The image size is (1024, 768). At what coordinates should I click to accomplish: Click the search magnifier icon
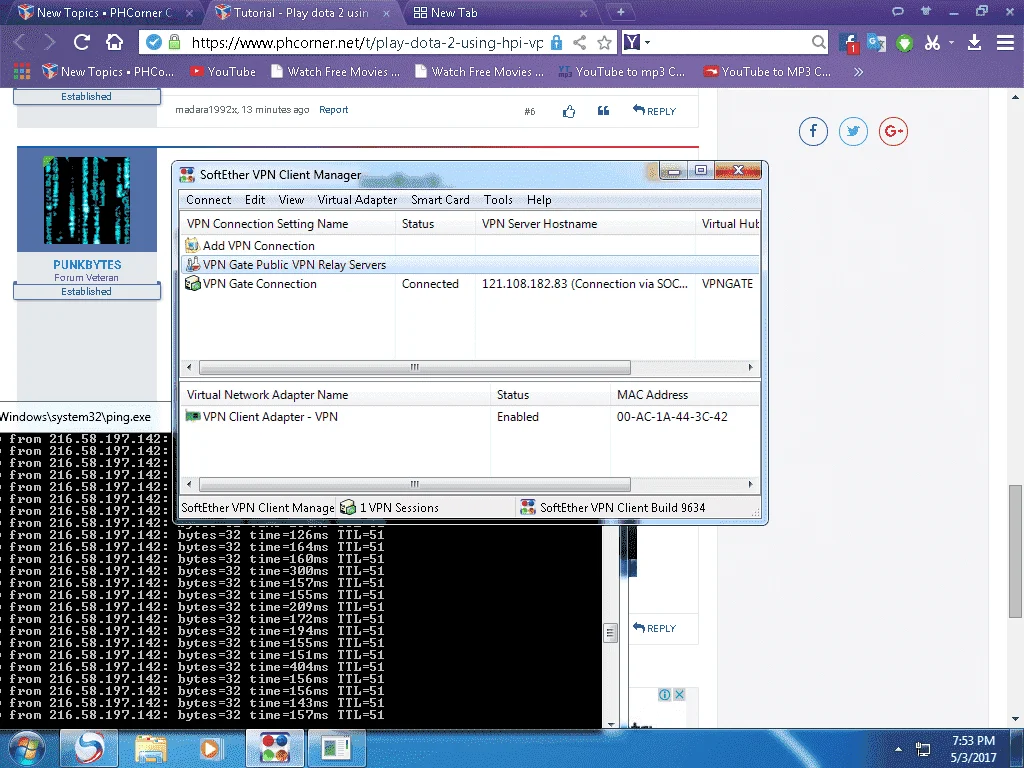coord(818,42)
